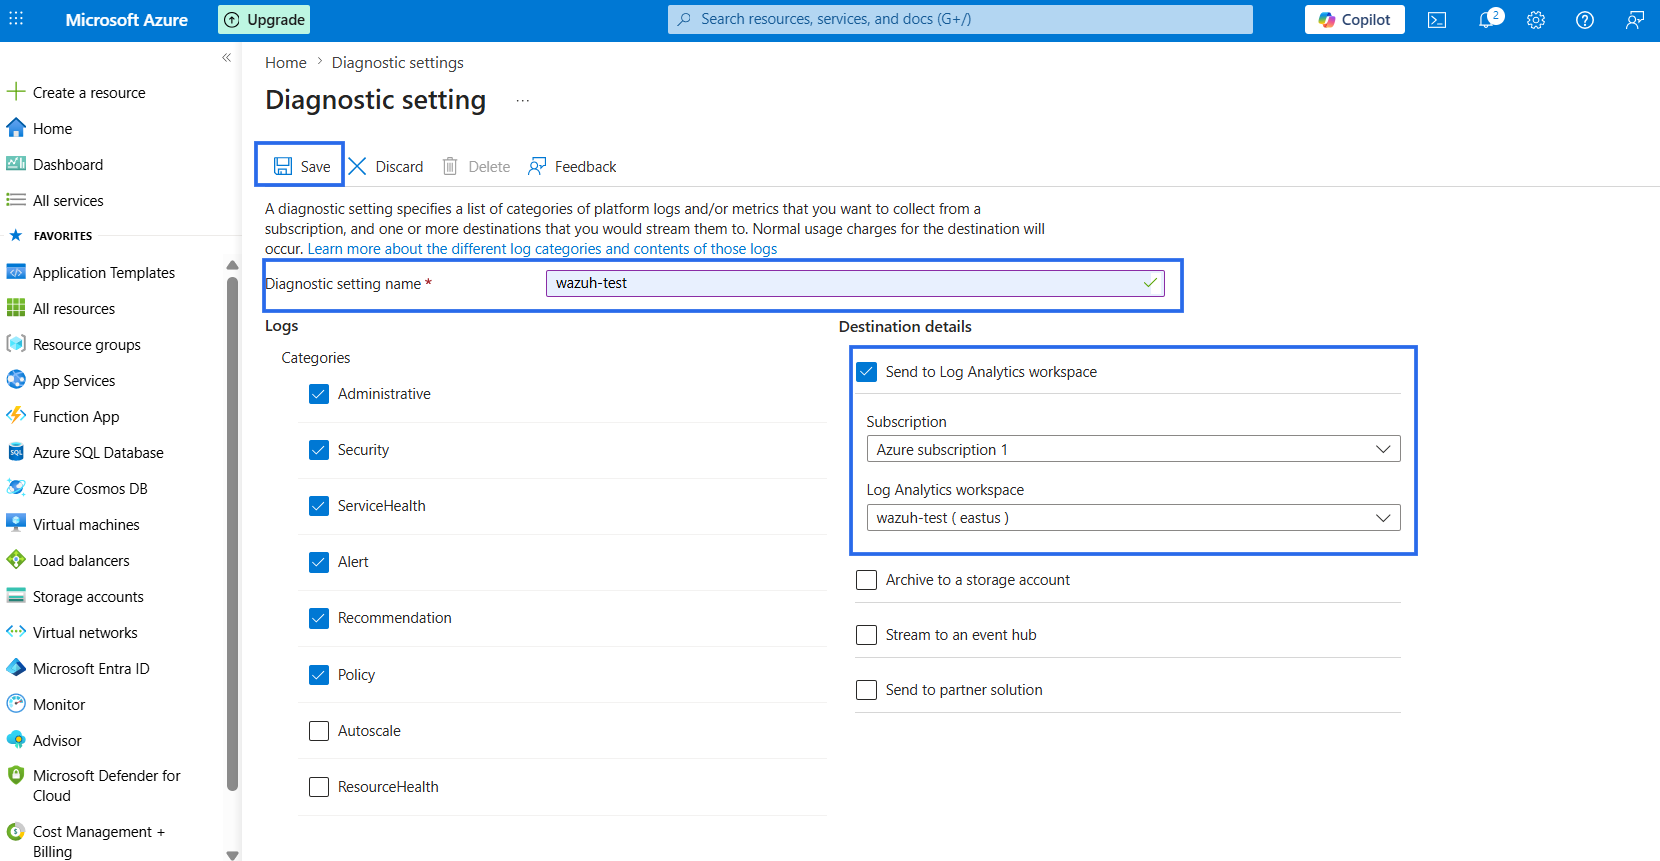The image size is (1660, 861).
Task: Click the sidebar scrollbar thumb
Action: (233, 533)
